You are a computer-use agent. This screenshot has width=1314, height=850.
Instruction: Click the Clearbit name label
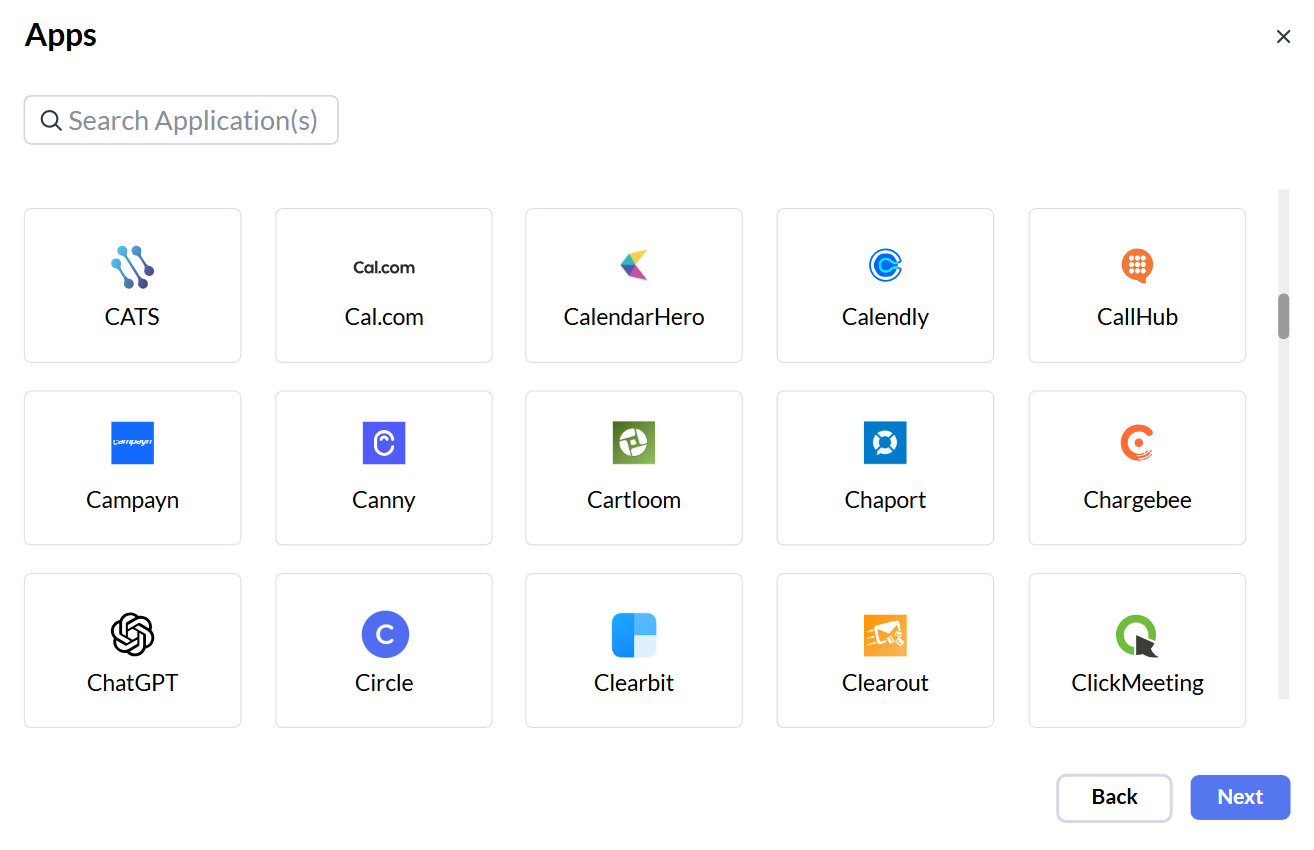point(634,683)
